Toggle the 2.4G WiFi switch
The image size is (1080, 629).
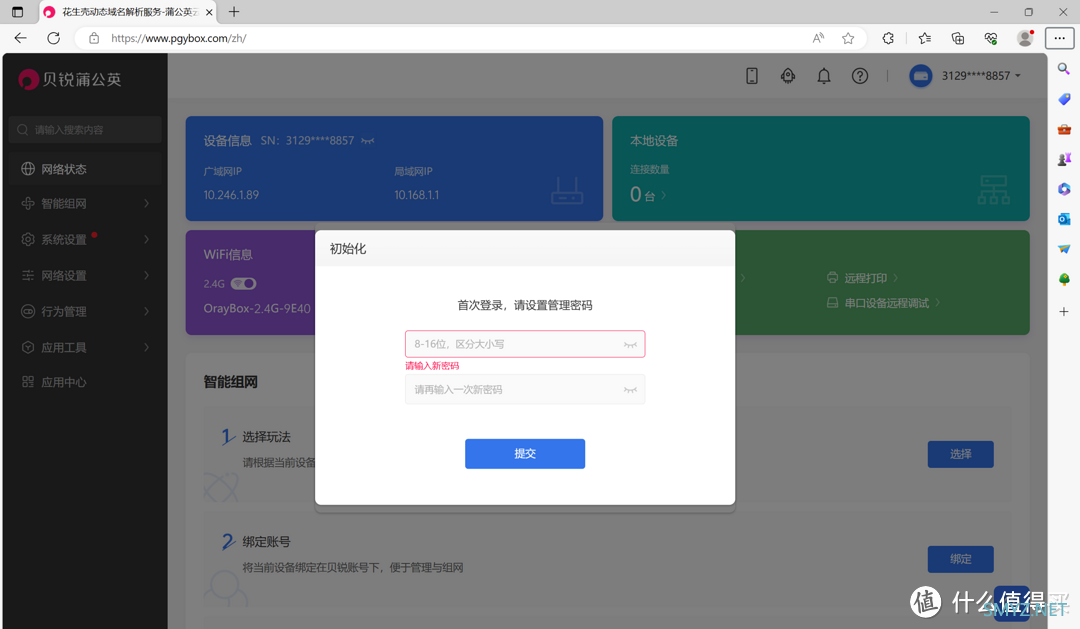coord(244,284)
